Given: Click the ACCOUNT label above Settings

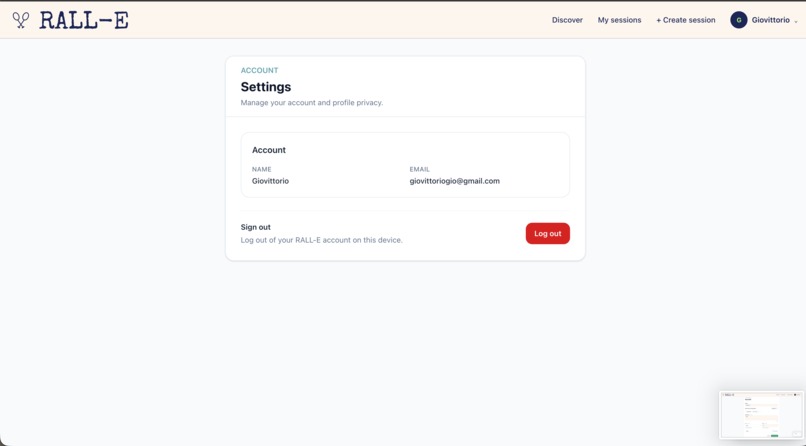Looking at the screenshot, I should pos(259,70).
